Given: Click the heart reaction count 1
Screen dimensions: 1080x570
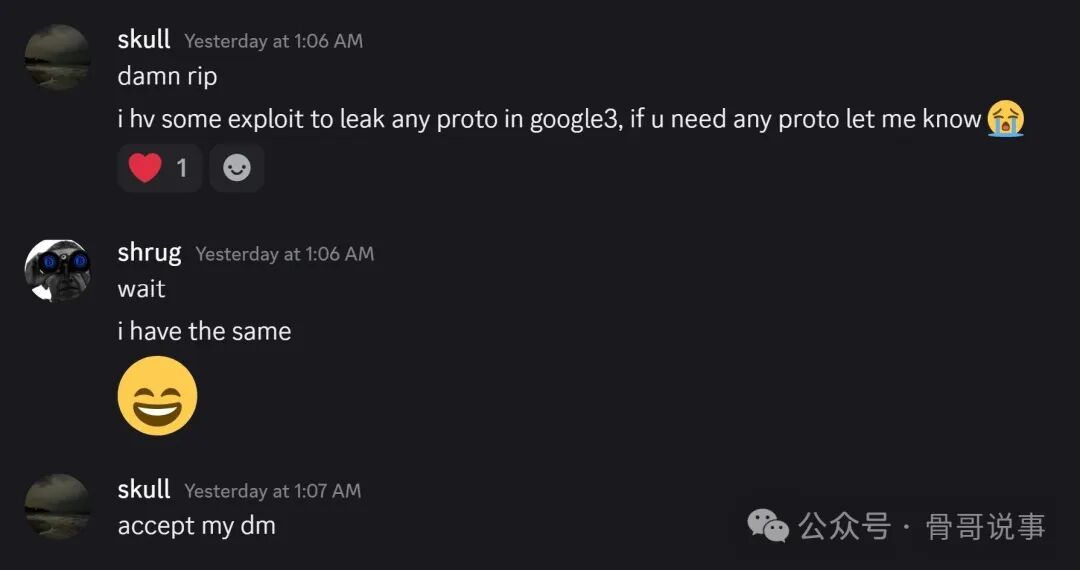Looking at the screenshot, I should click(x=182, y=167).
